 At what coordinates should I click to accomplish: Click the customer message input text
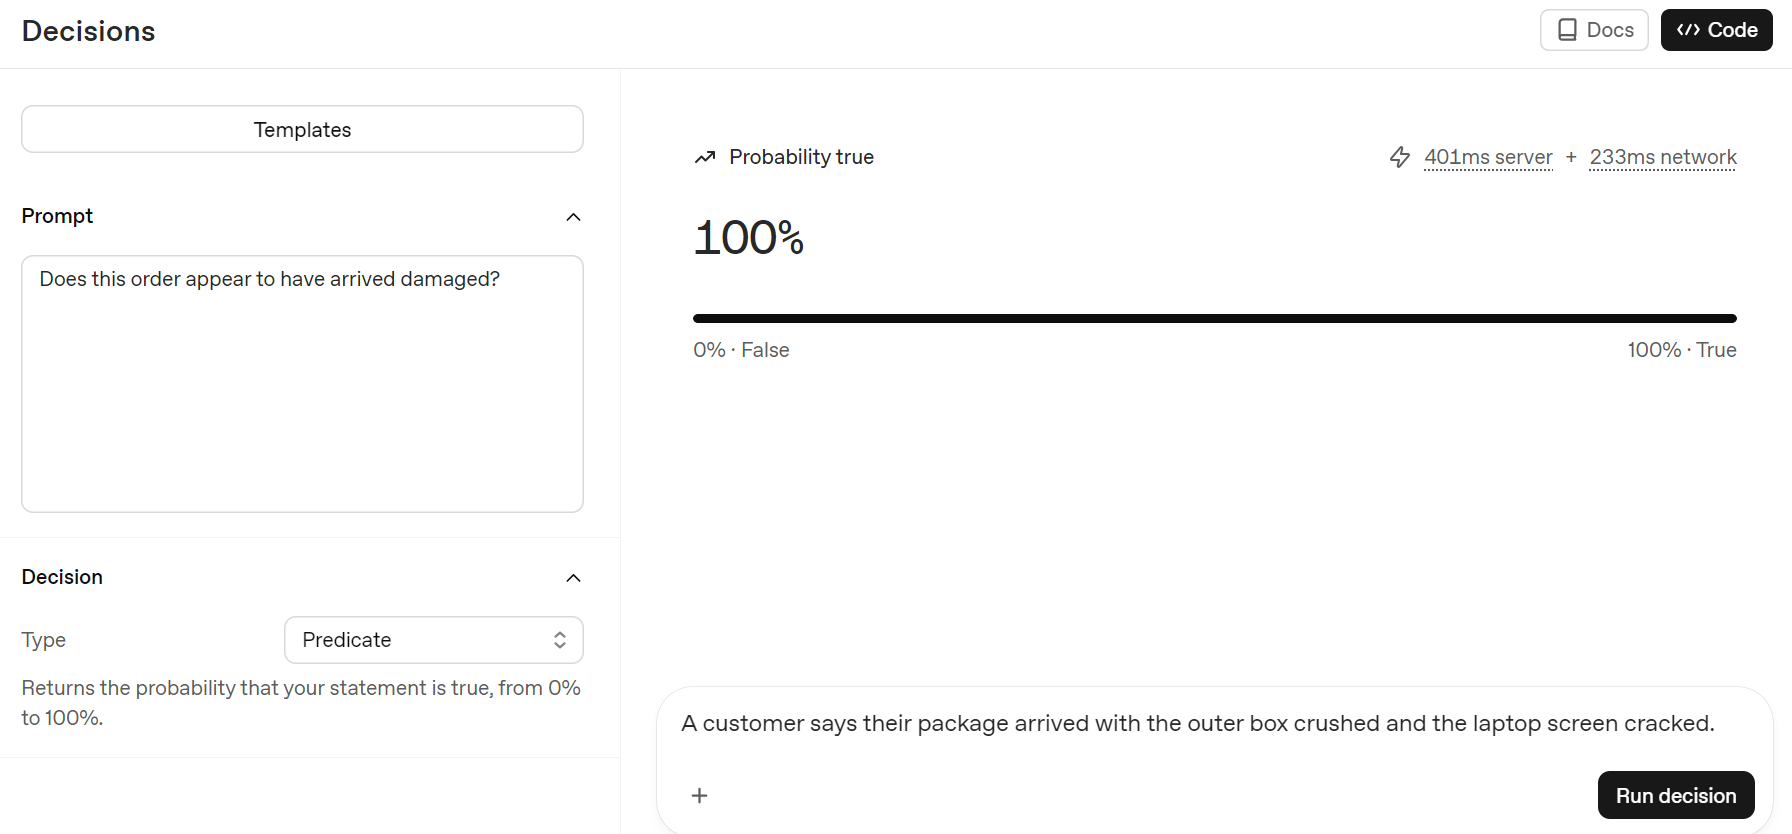click(x=1198, y=723)
